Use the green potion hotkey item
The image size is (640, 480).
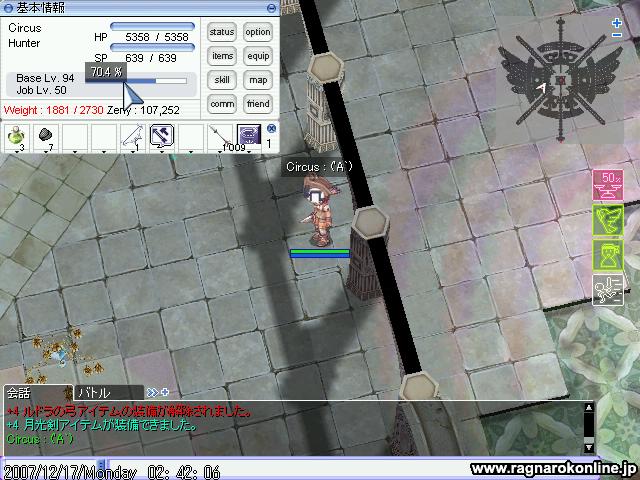point(16,136)
